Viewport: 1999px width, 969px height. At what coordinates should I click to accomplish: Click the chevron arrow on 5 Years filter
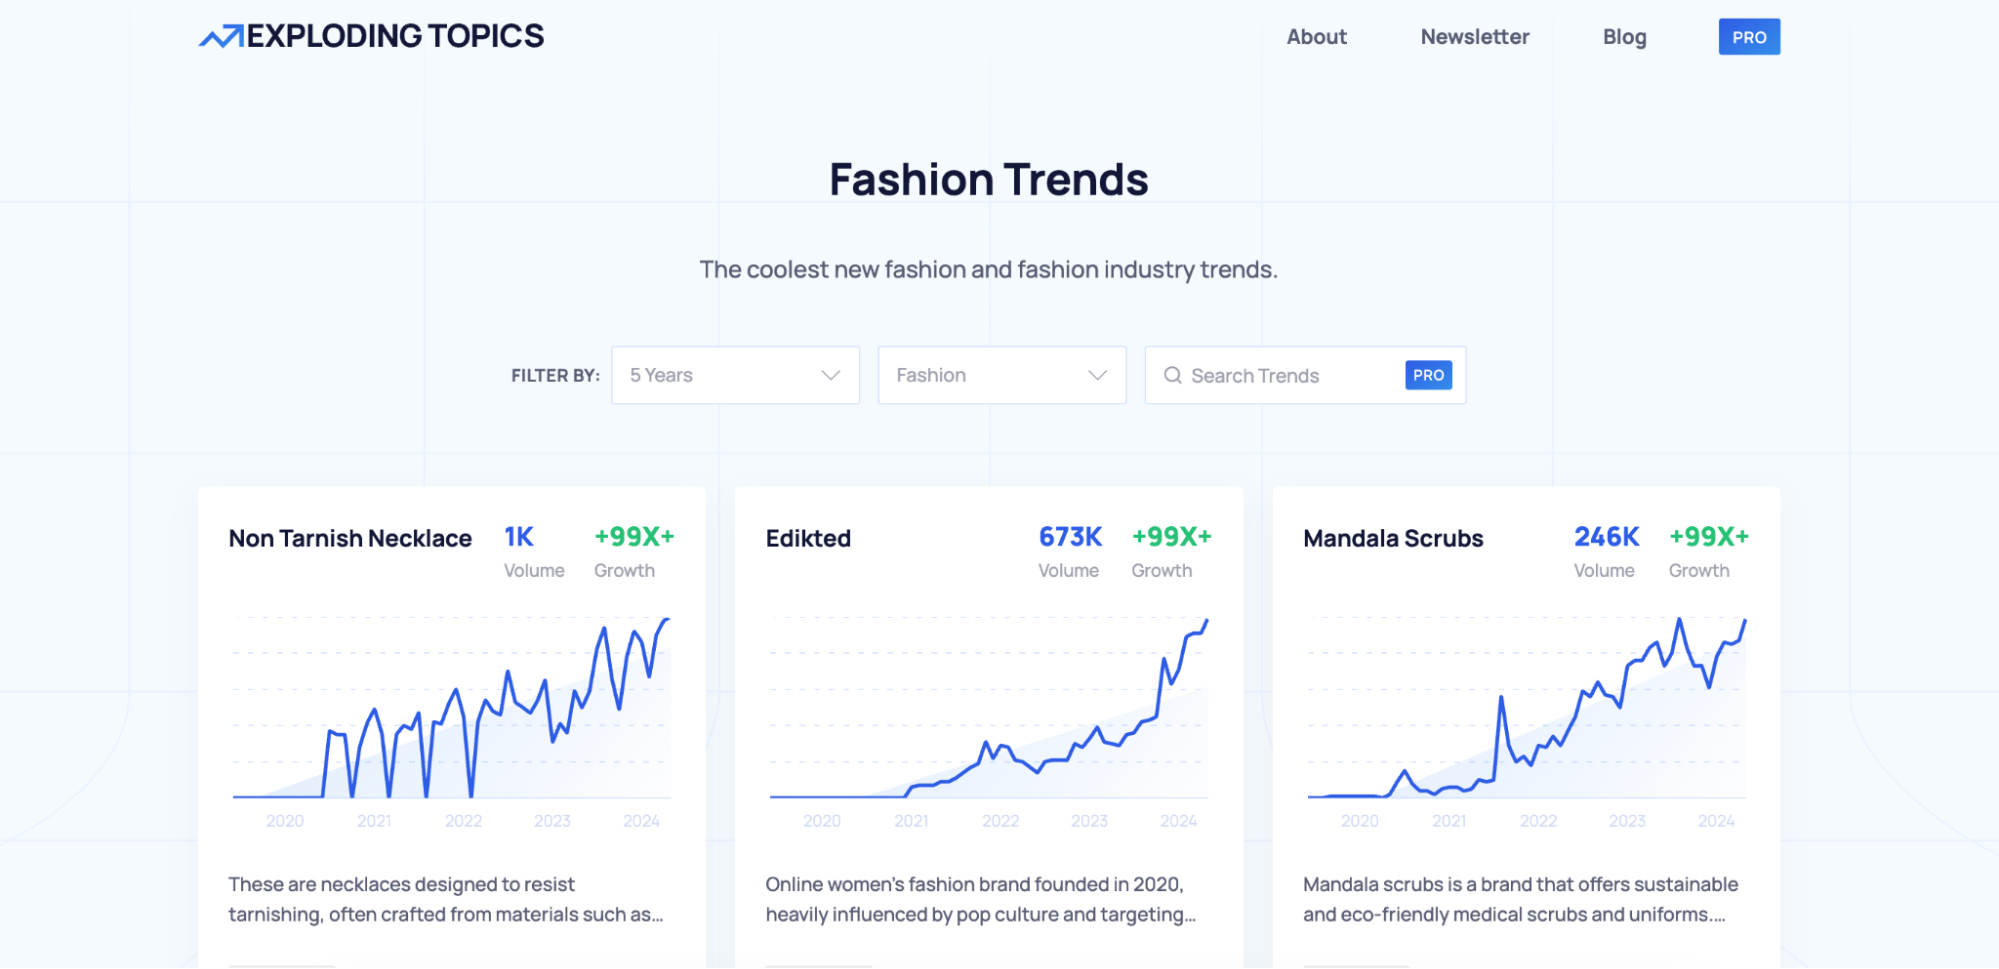830,375
